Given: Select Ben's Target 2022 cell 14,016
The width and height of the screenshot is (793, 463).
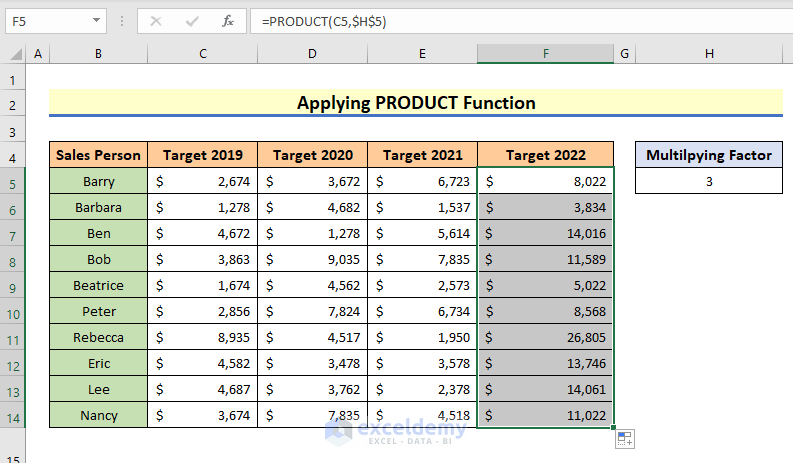Looking at the screenshot, I should (x=545, y=233).
